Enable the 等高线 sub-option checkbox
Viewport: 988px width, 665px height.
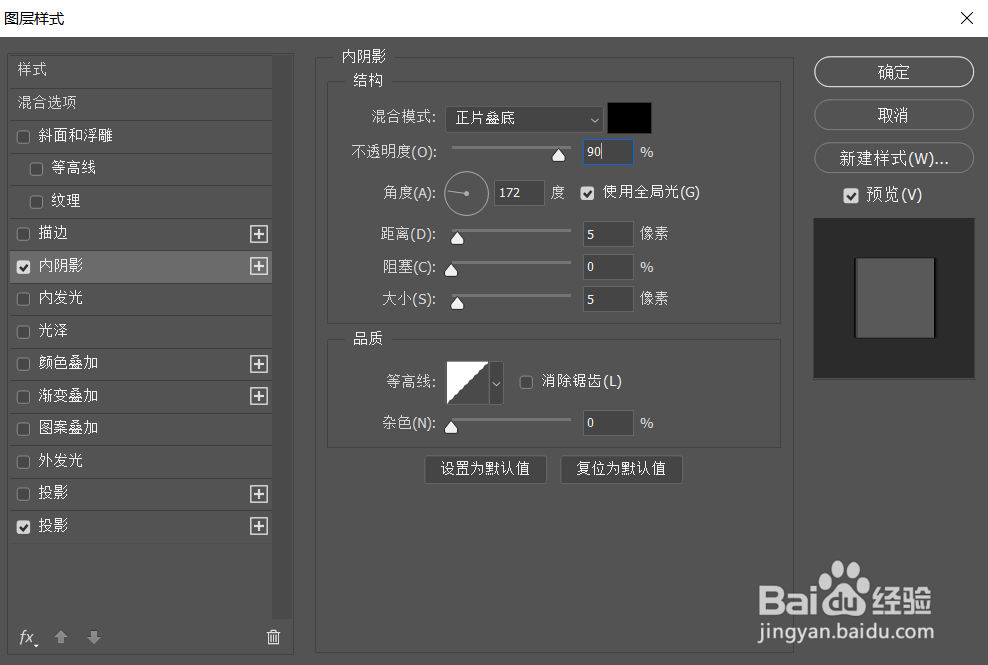click(x=37, y=169)
